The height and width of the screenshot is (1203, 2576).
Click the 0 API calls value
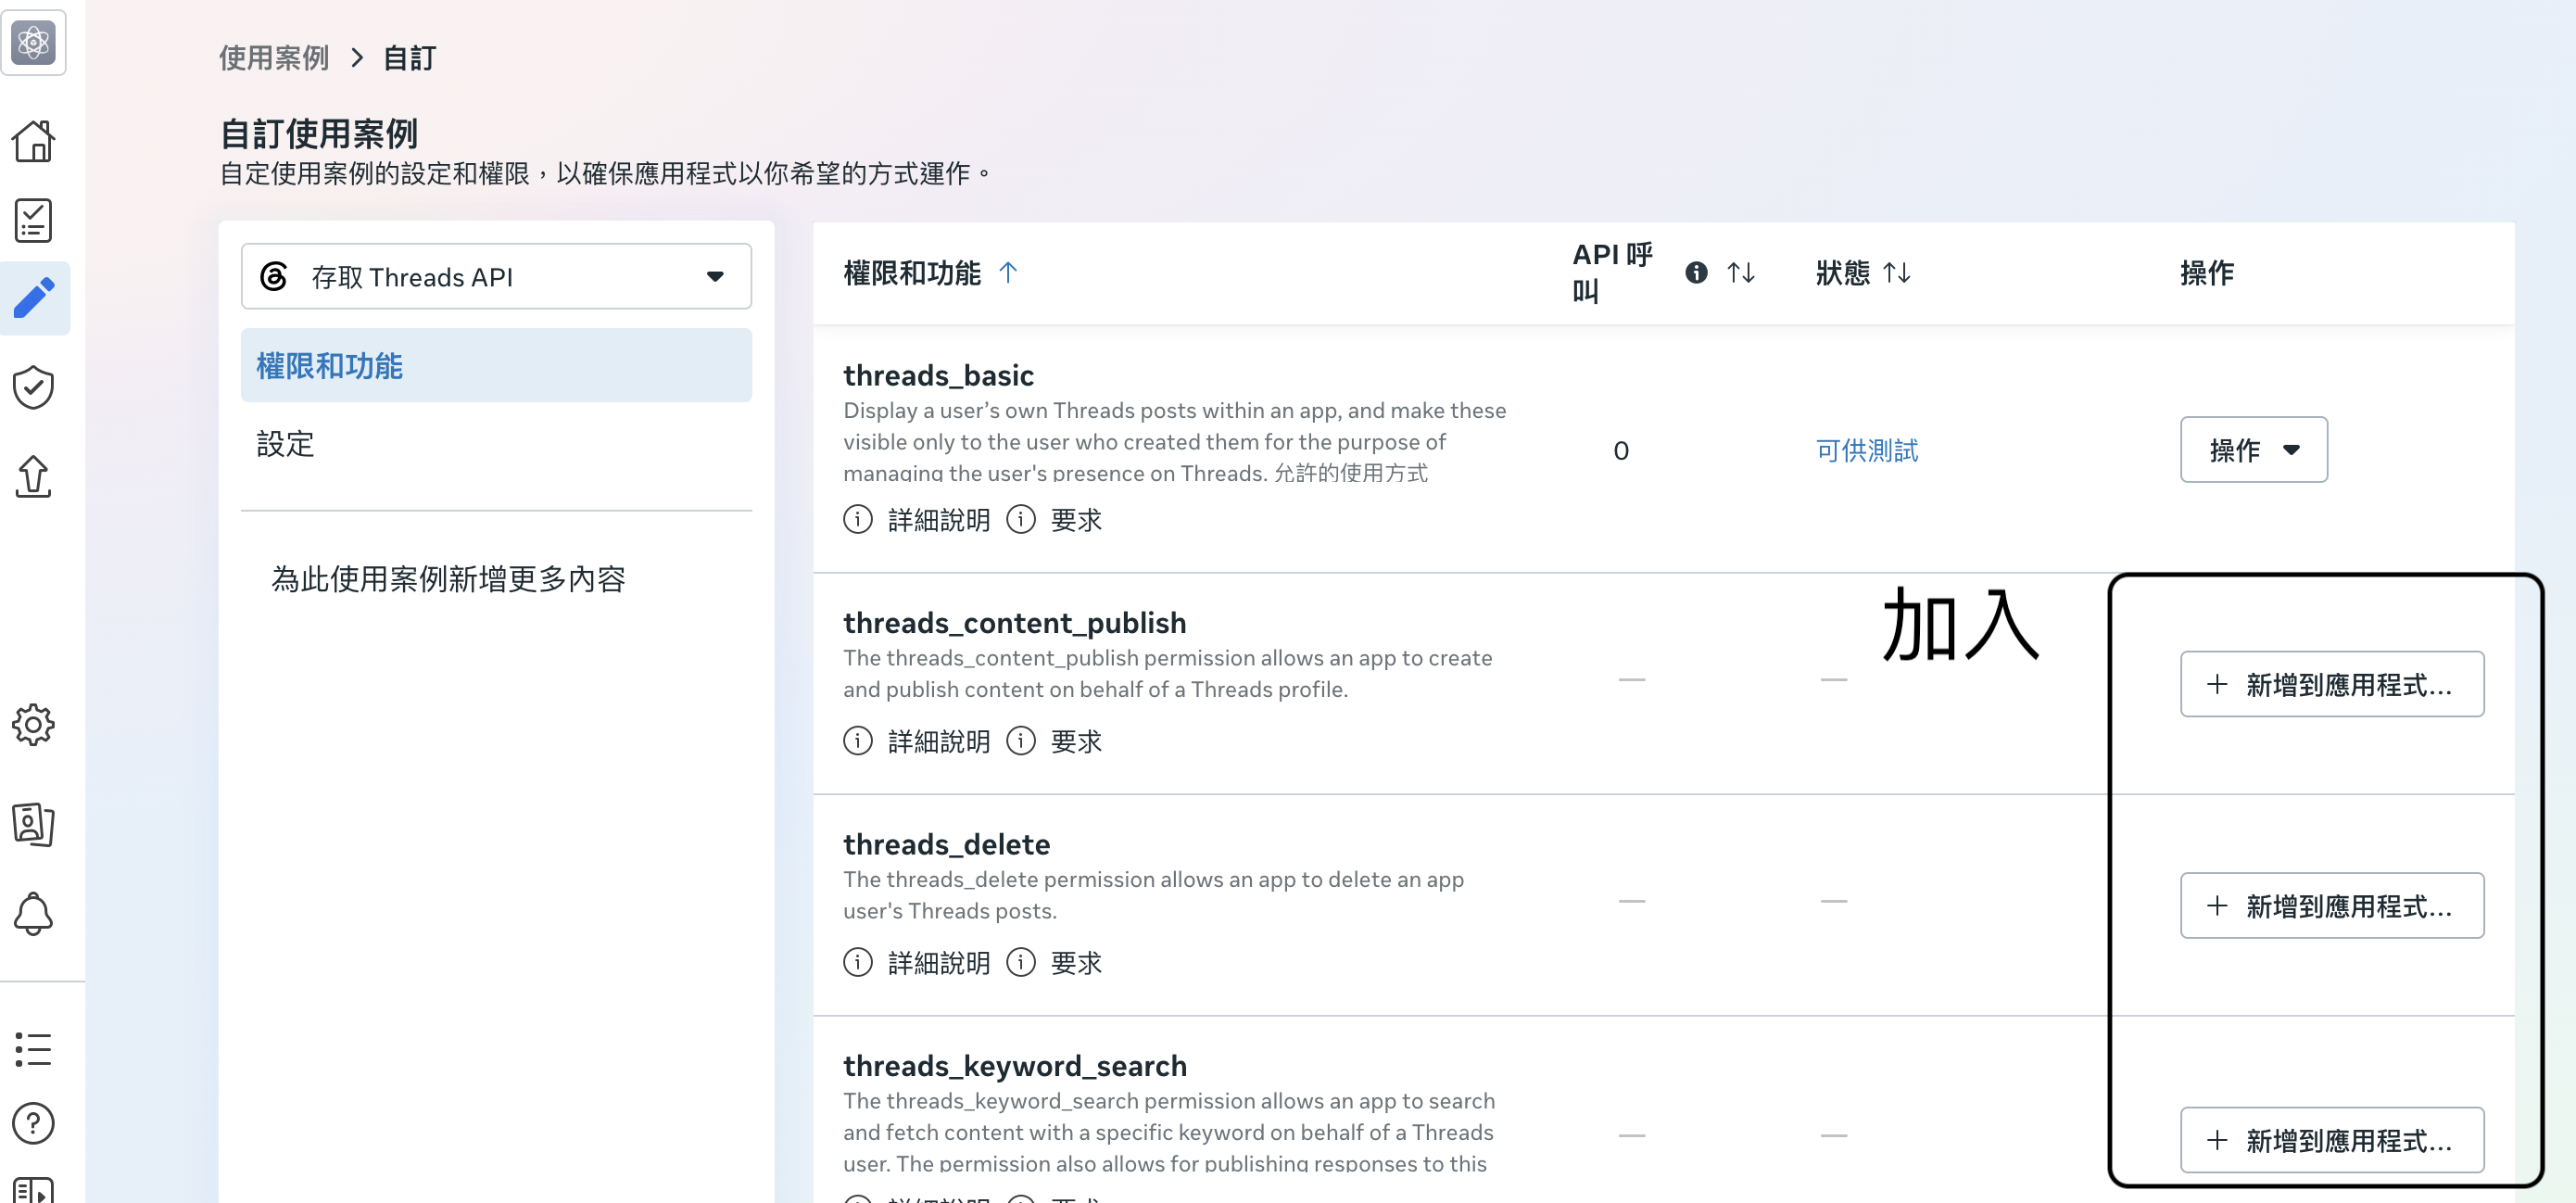coord(1621,451)
